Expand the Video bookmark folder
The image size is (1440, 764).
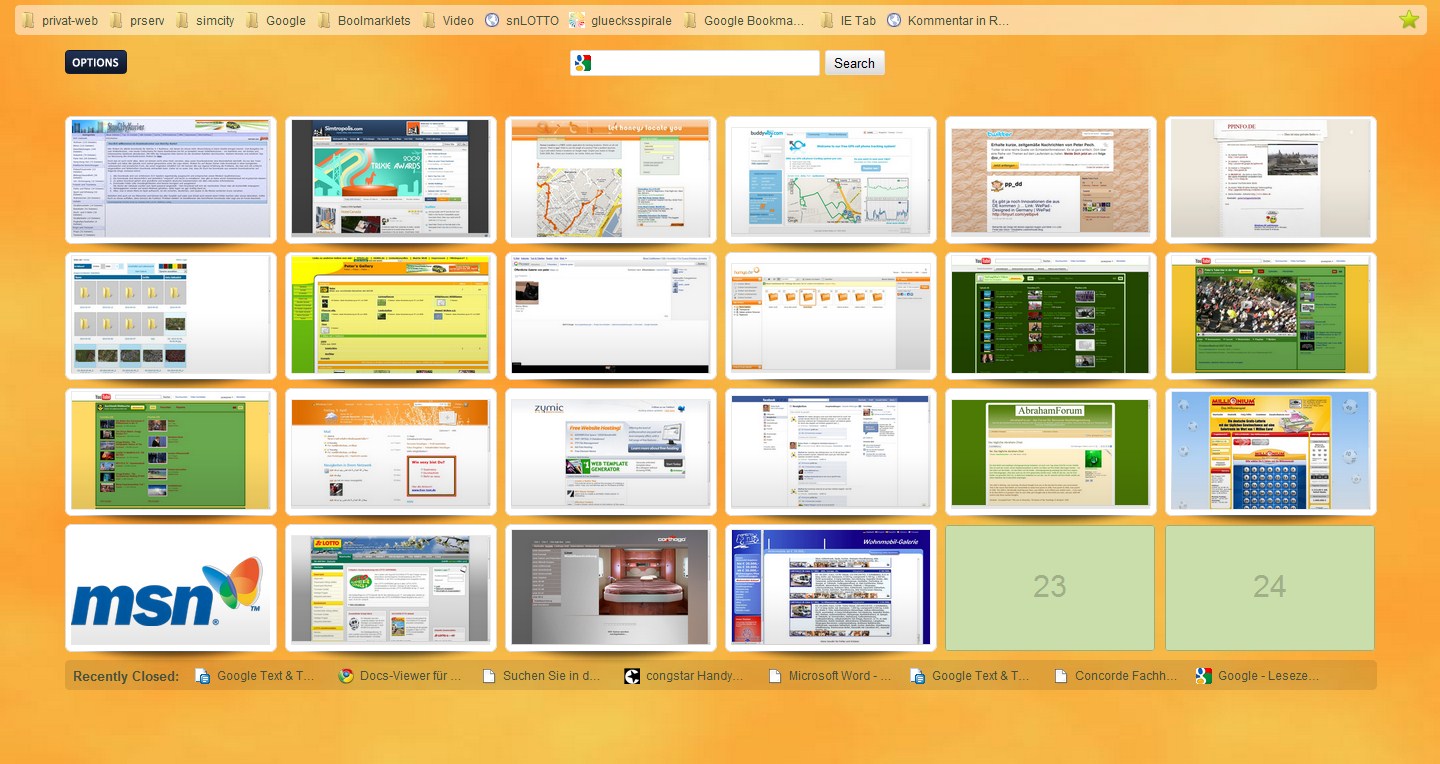coord(448,20)
